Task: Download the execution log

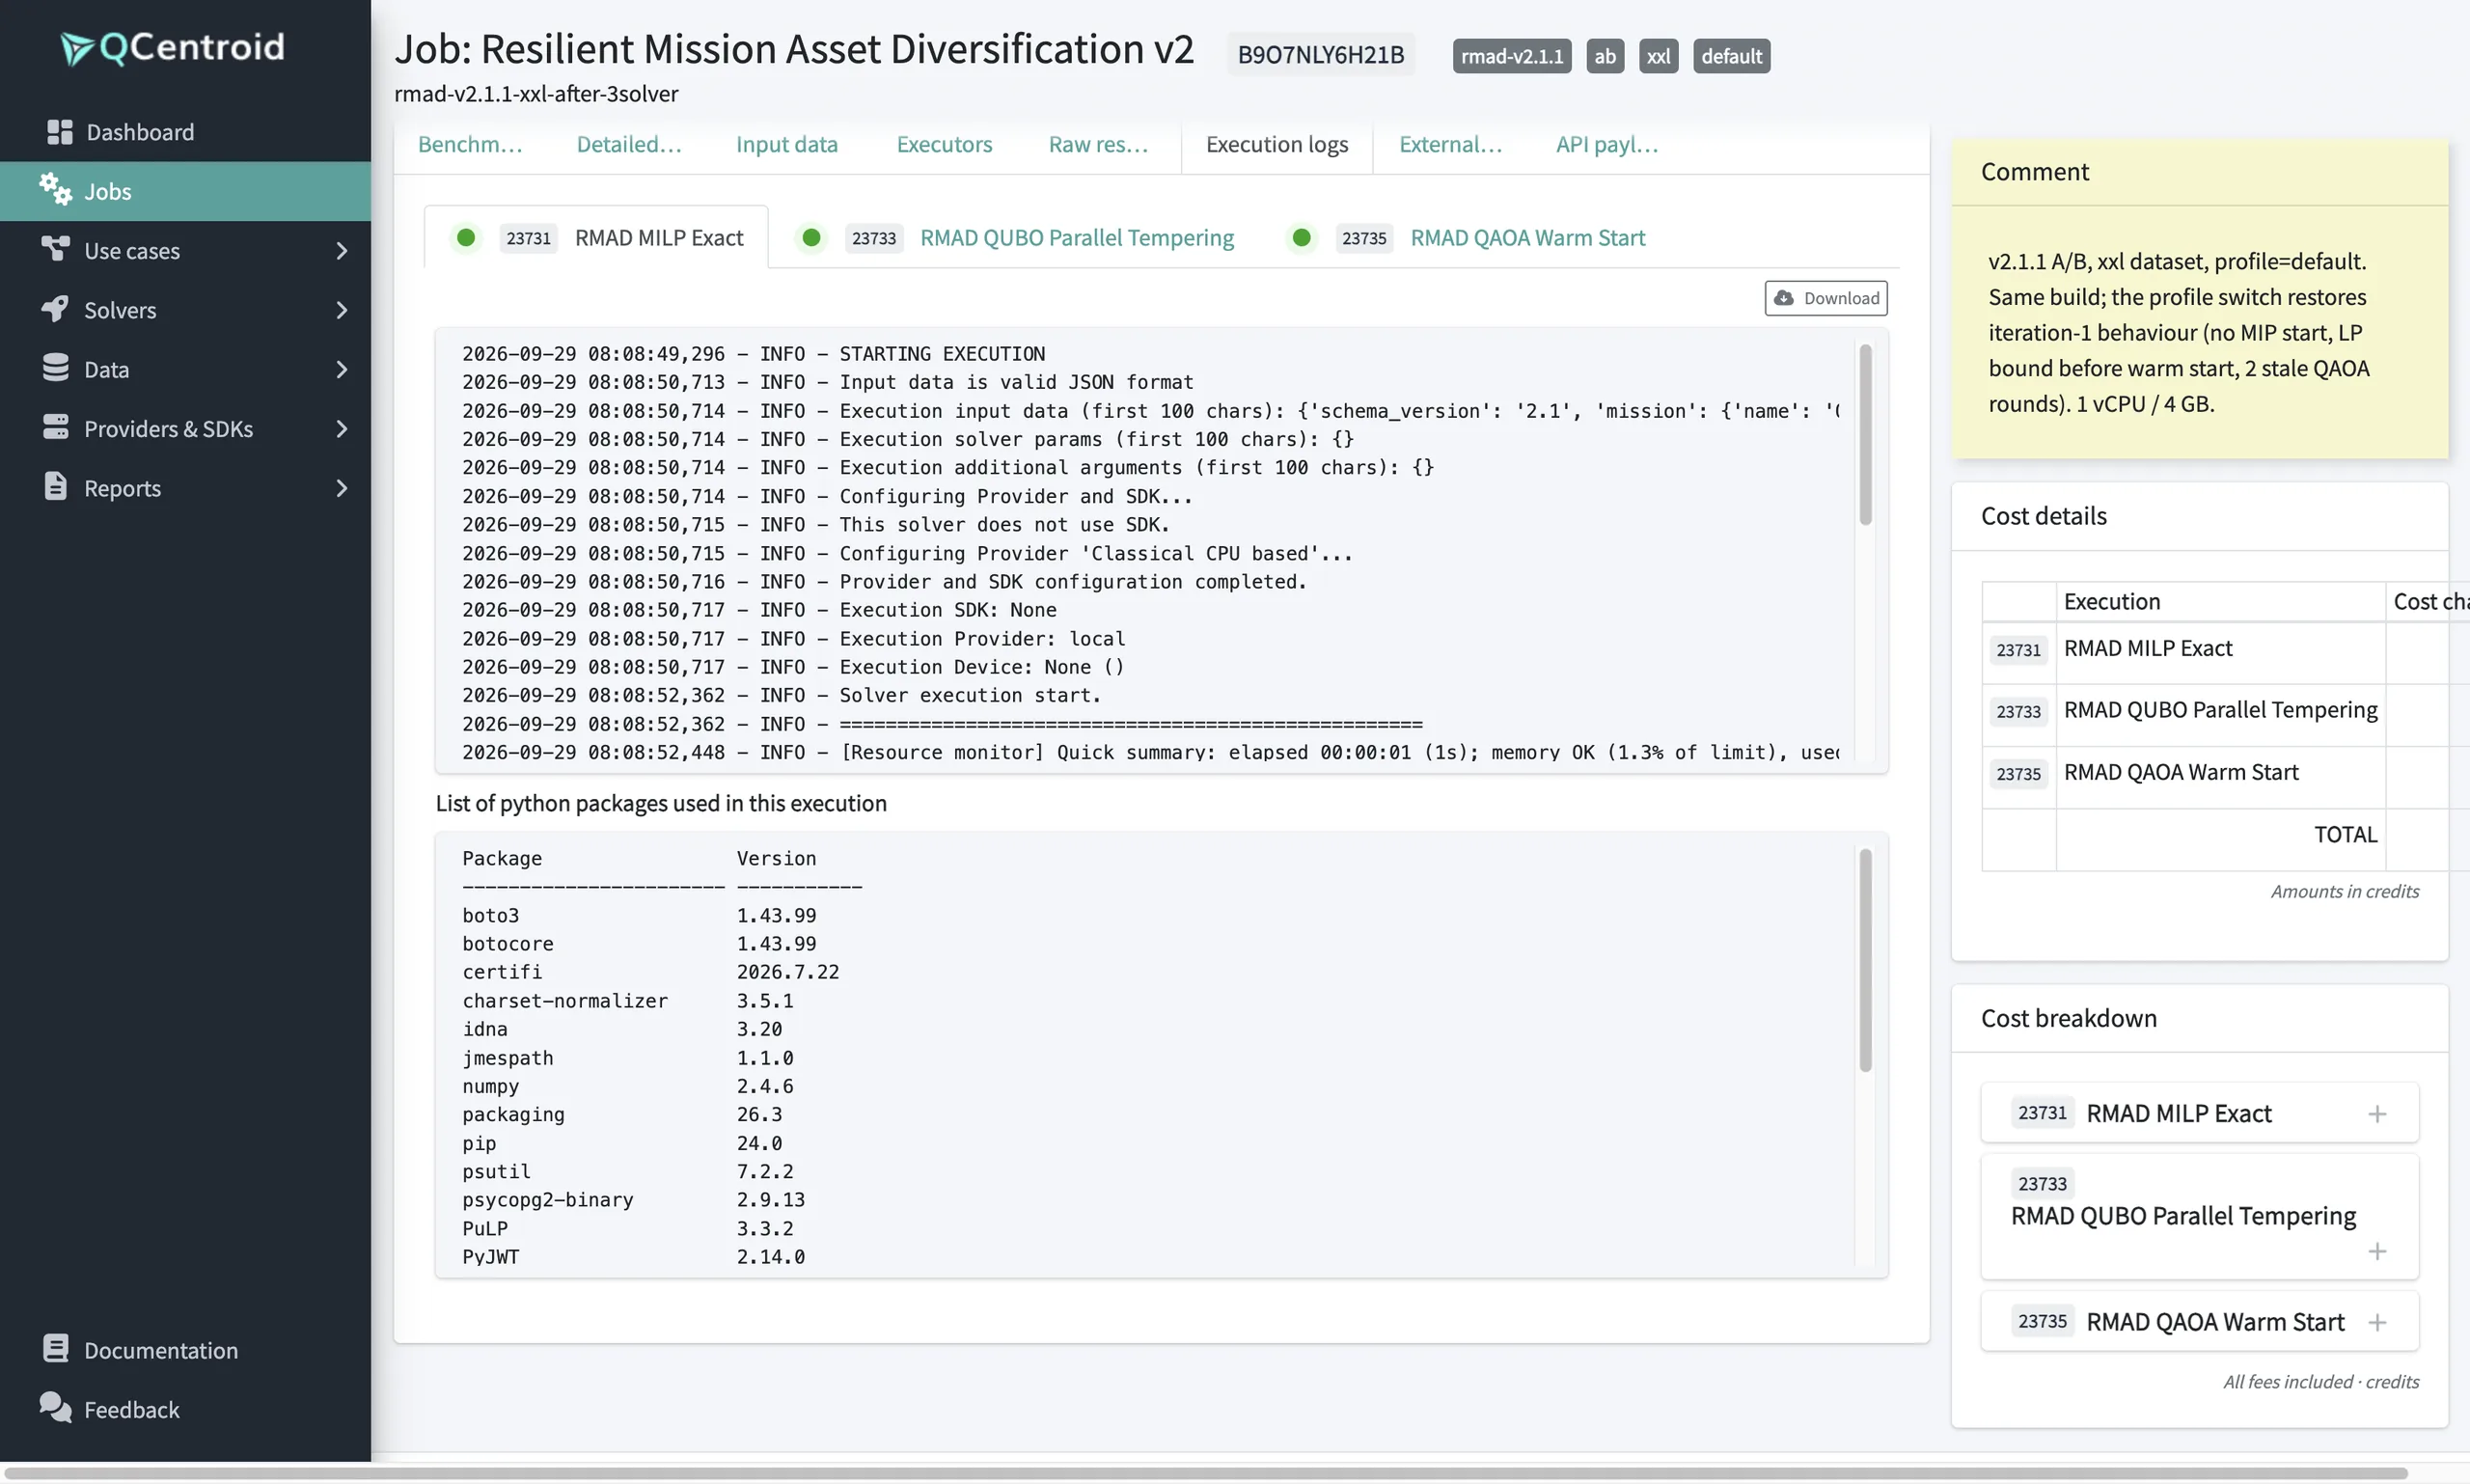Action: point(1825,298)
